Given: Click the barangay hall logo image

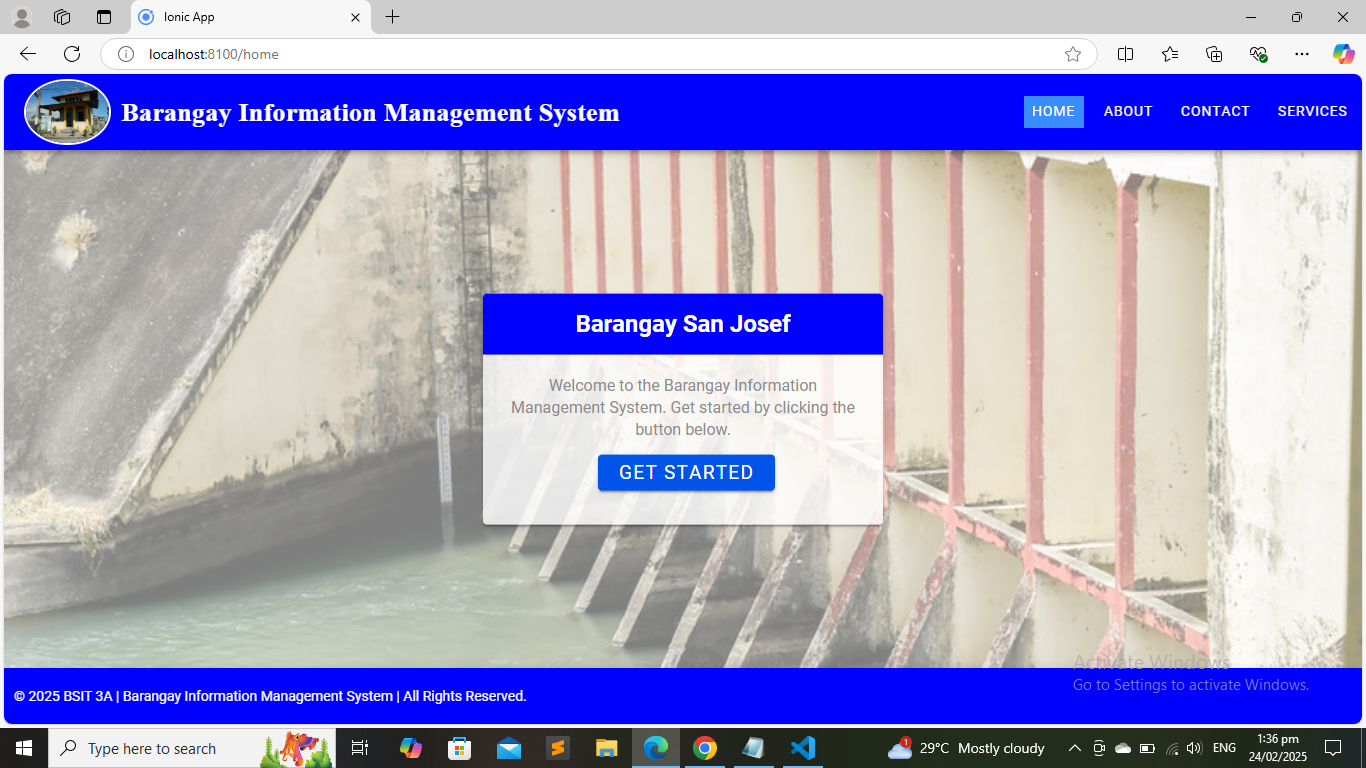Looking at the screenshot, I should (x=67, y=112).
